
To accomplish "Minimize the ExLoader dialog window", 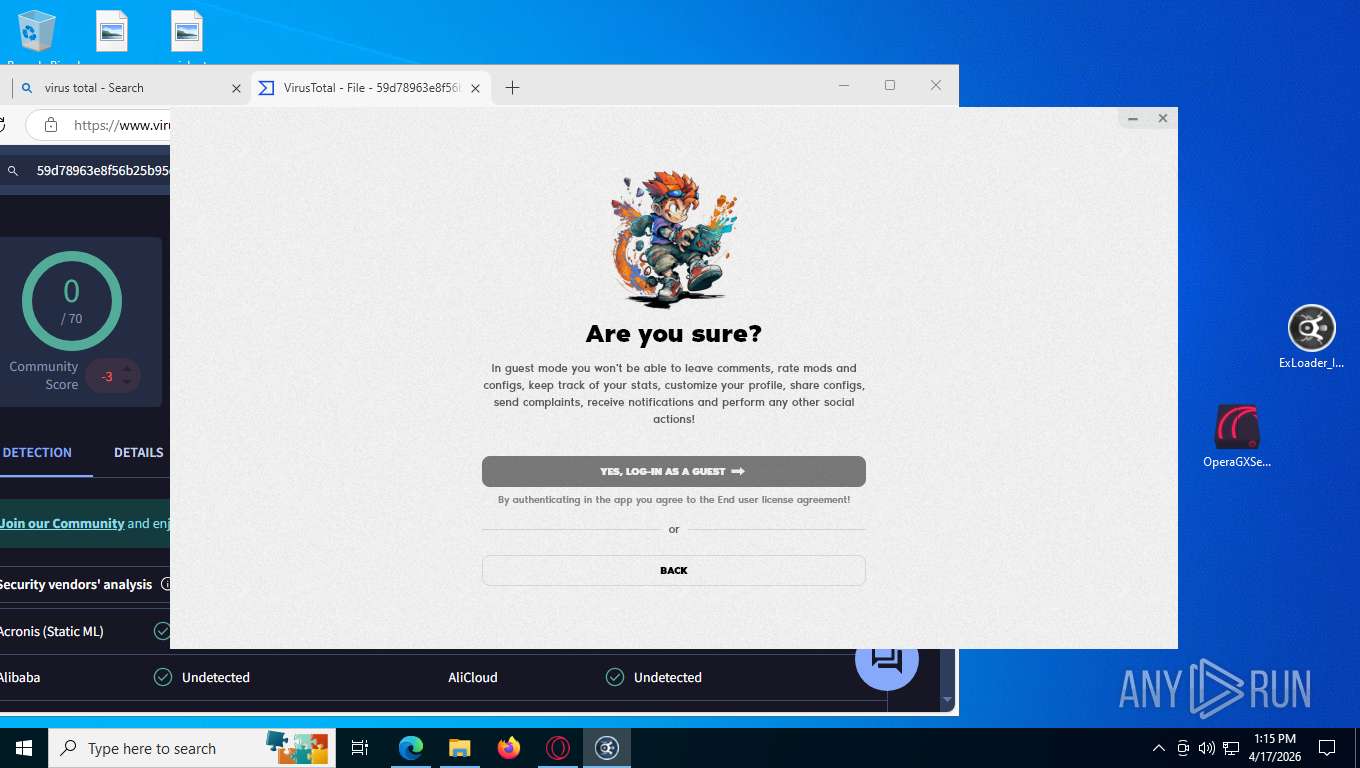I will tap(1133, 119).
